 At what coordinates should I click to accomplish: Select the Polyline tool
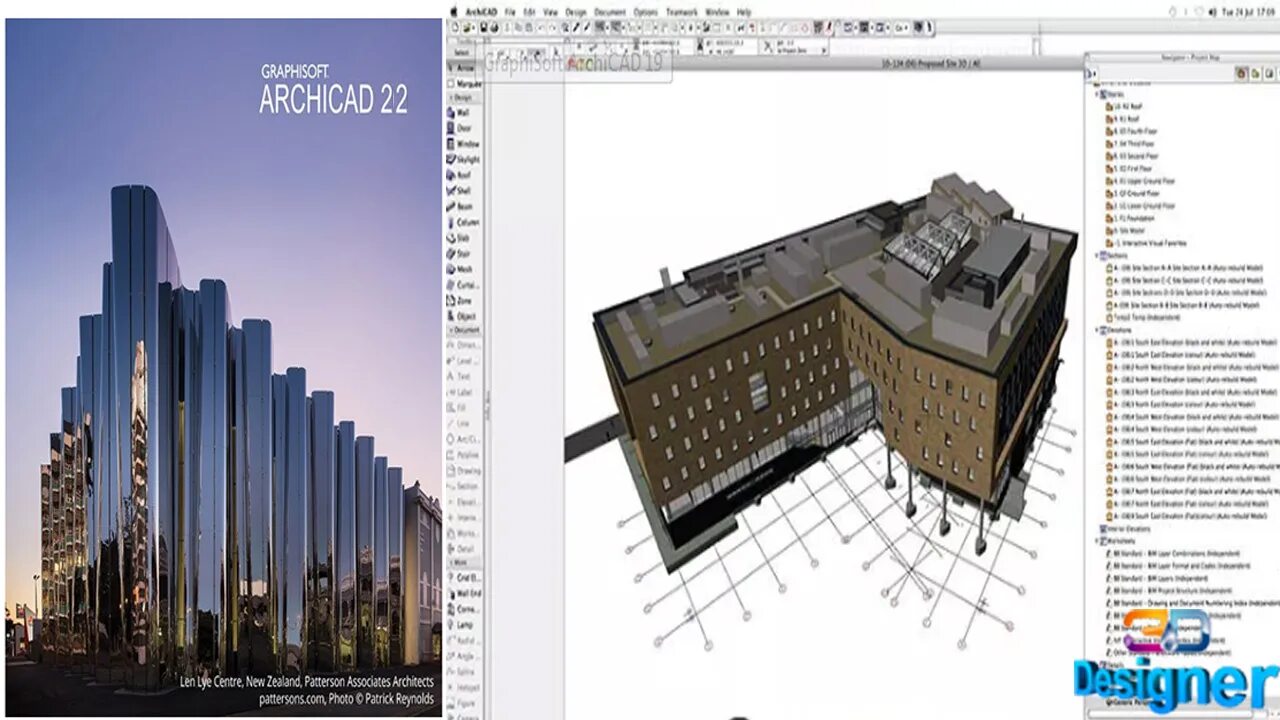click(465, 454)
